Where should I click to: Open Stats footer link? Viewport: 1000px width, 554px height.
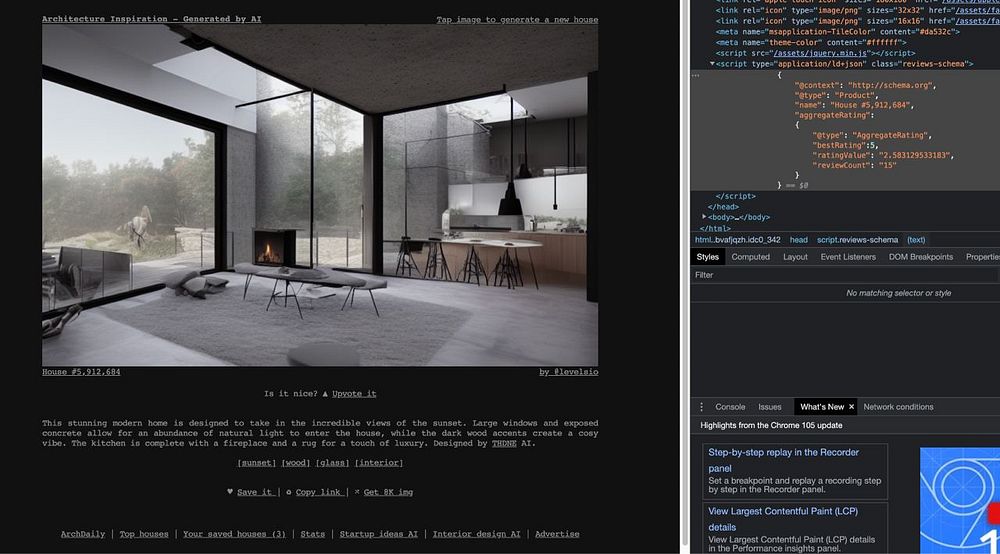pos(312,534)
